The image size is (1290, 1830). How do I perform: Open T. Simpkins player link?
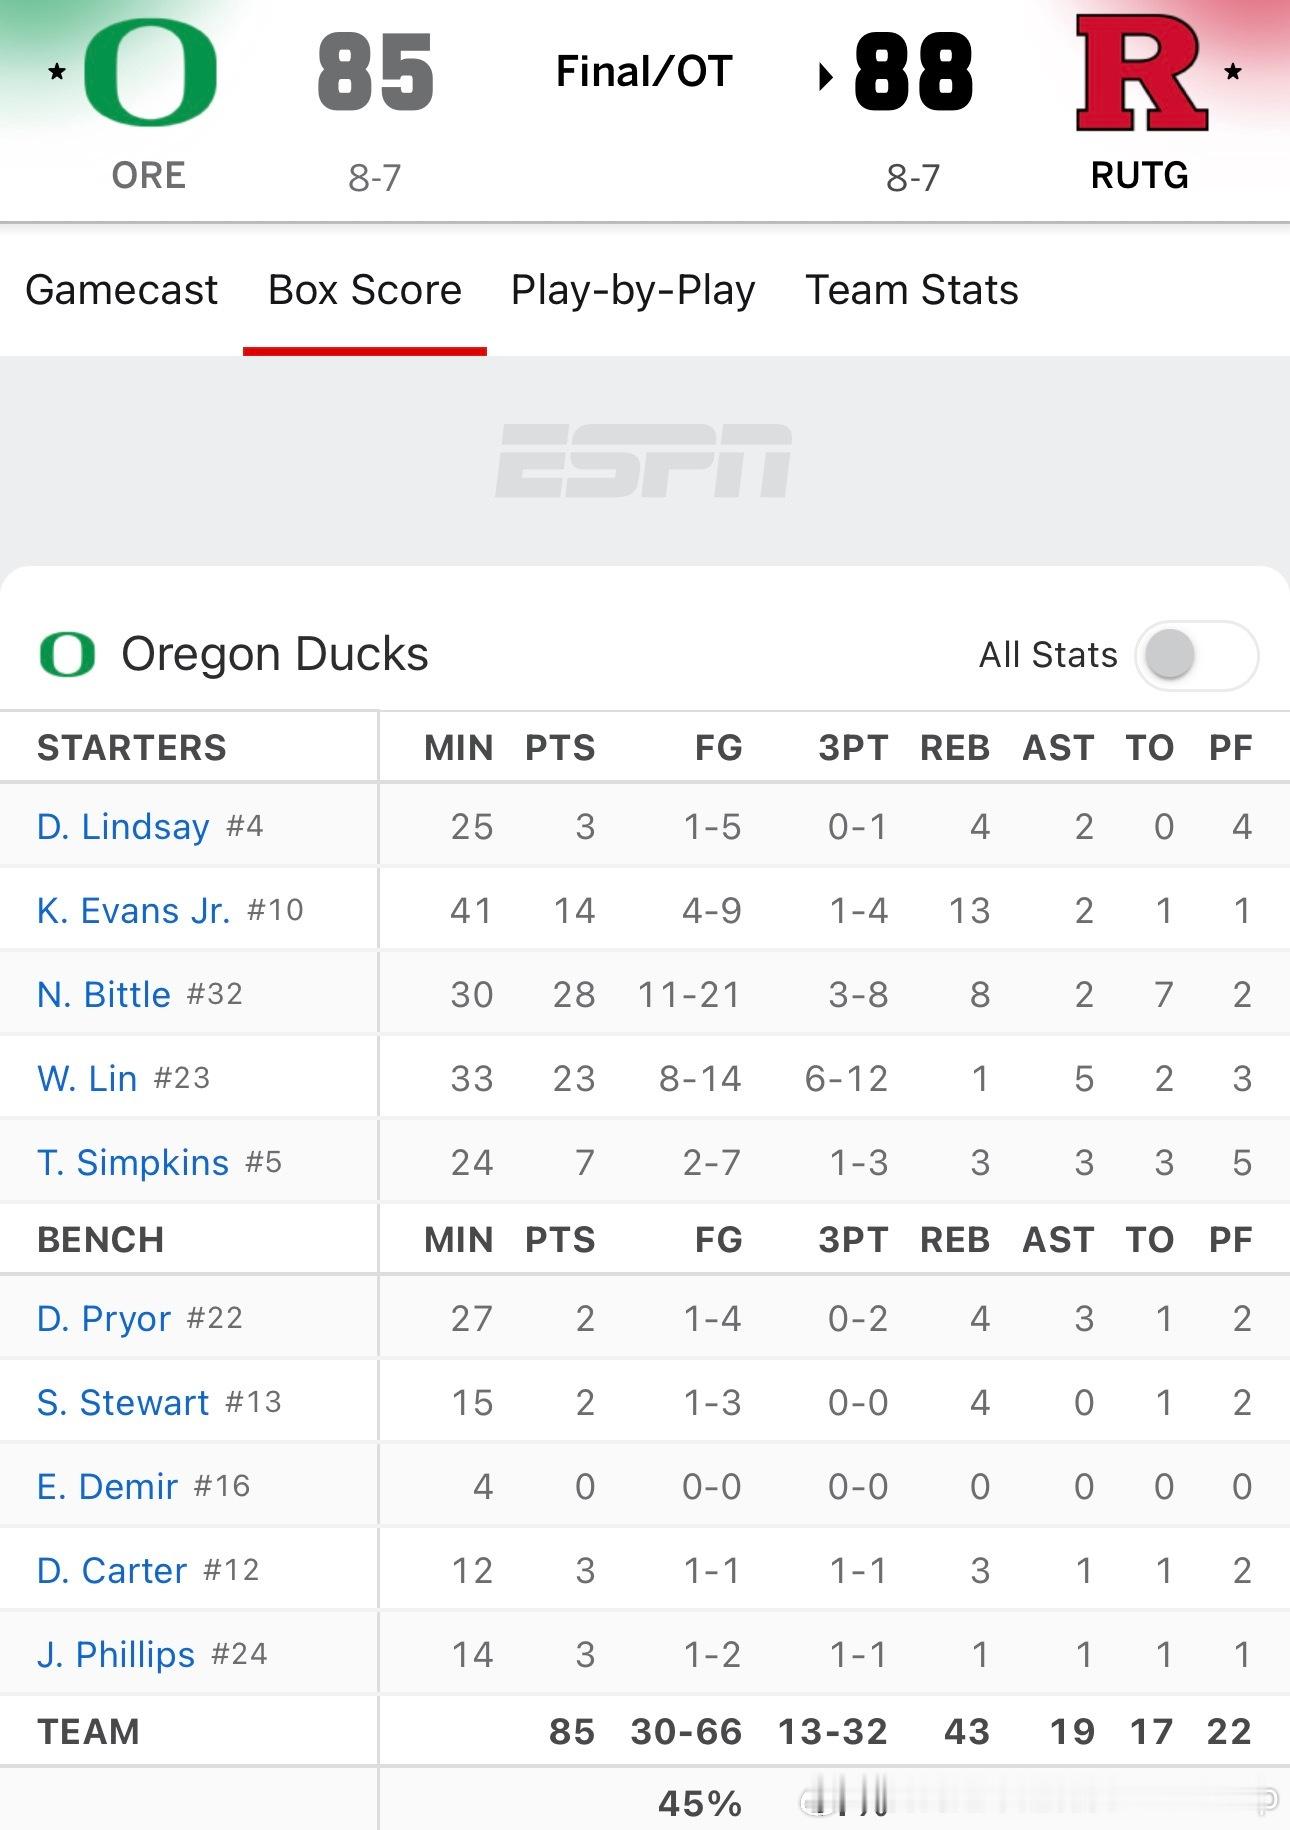tap(133, 1162)
